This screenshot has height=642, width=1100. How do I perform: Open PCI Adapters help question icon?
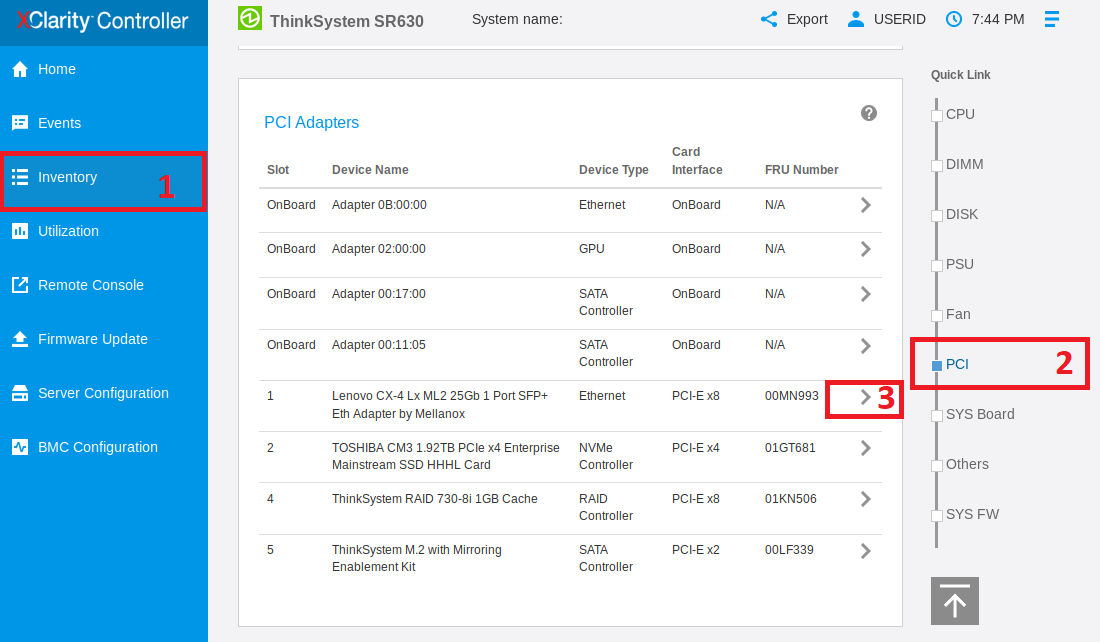click(869, 113)
